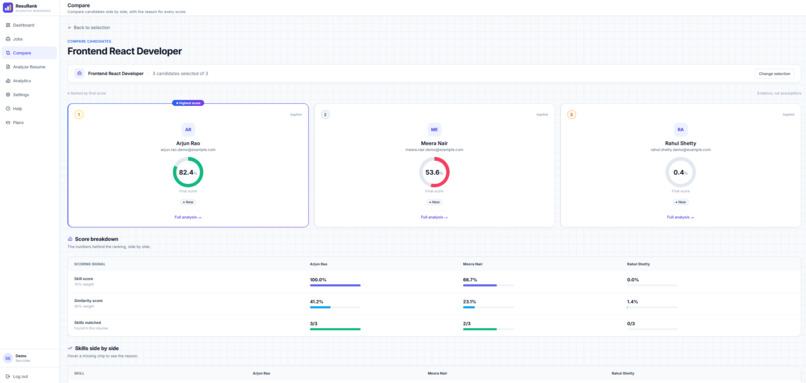Click the AR avatar on Arjun Rao's card
The height and width of the screenshot is (383, 806).
click(188, 130)
